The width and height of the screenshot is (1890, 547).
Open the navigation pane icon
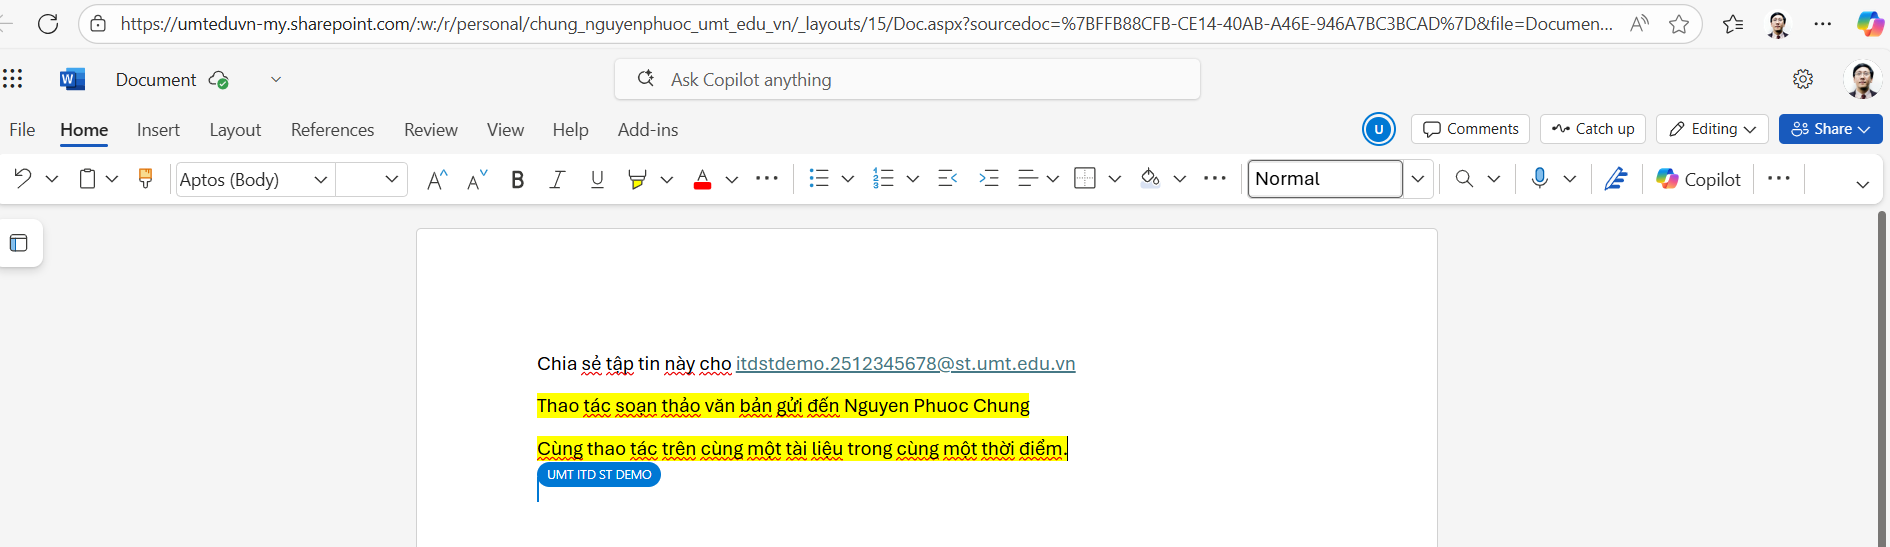pos(19,243)
